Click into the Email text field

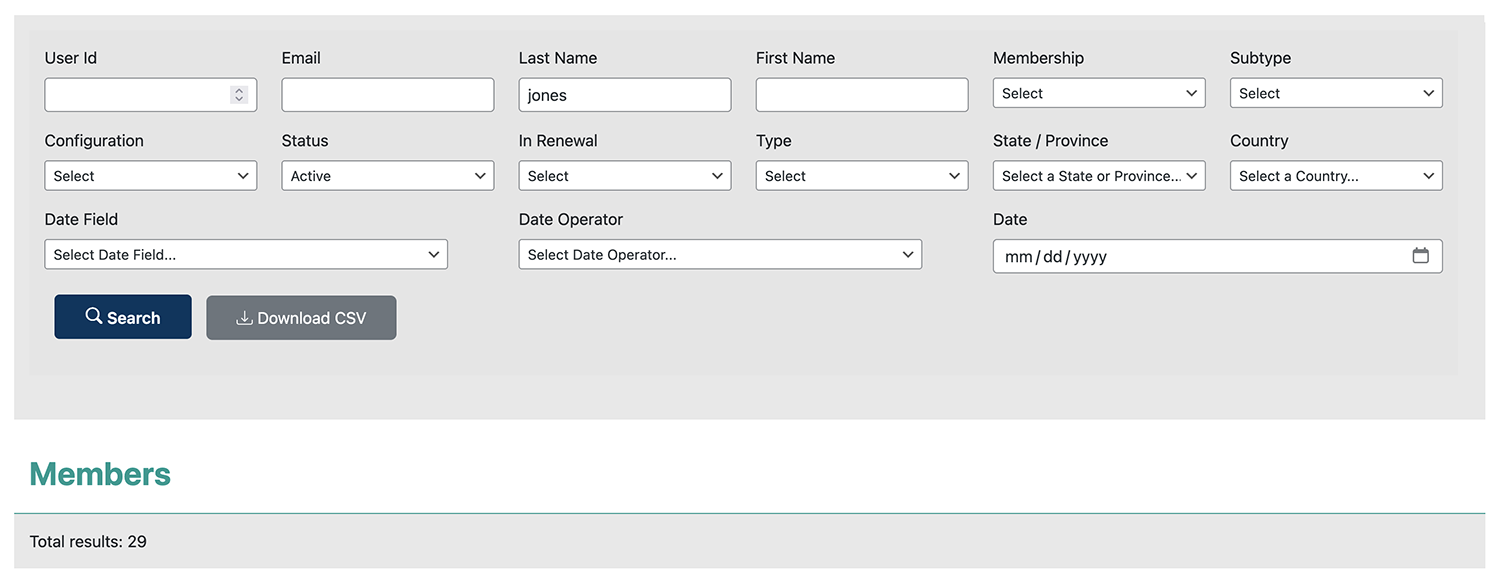[387, 95]
